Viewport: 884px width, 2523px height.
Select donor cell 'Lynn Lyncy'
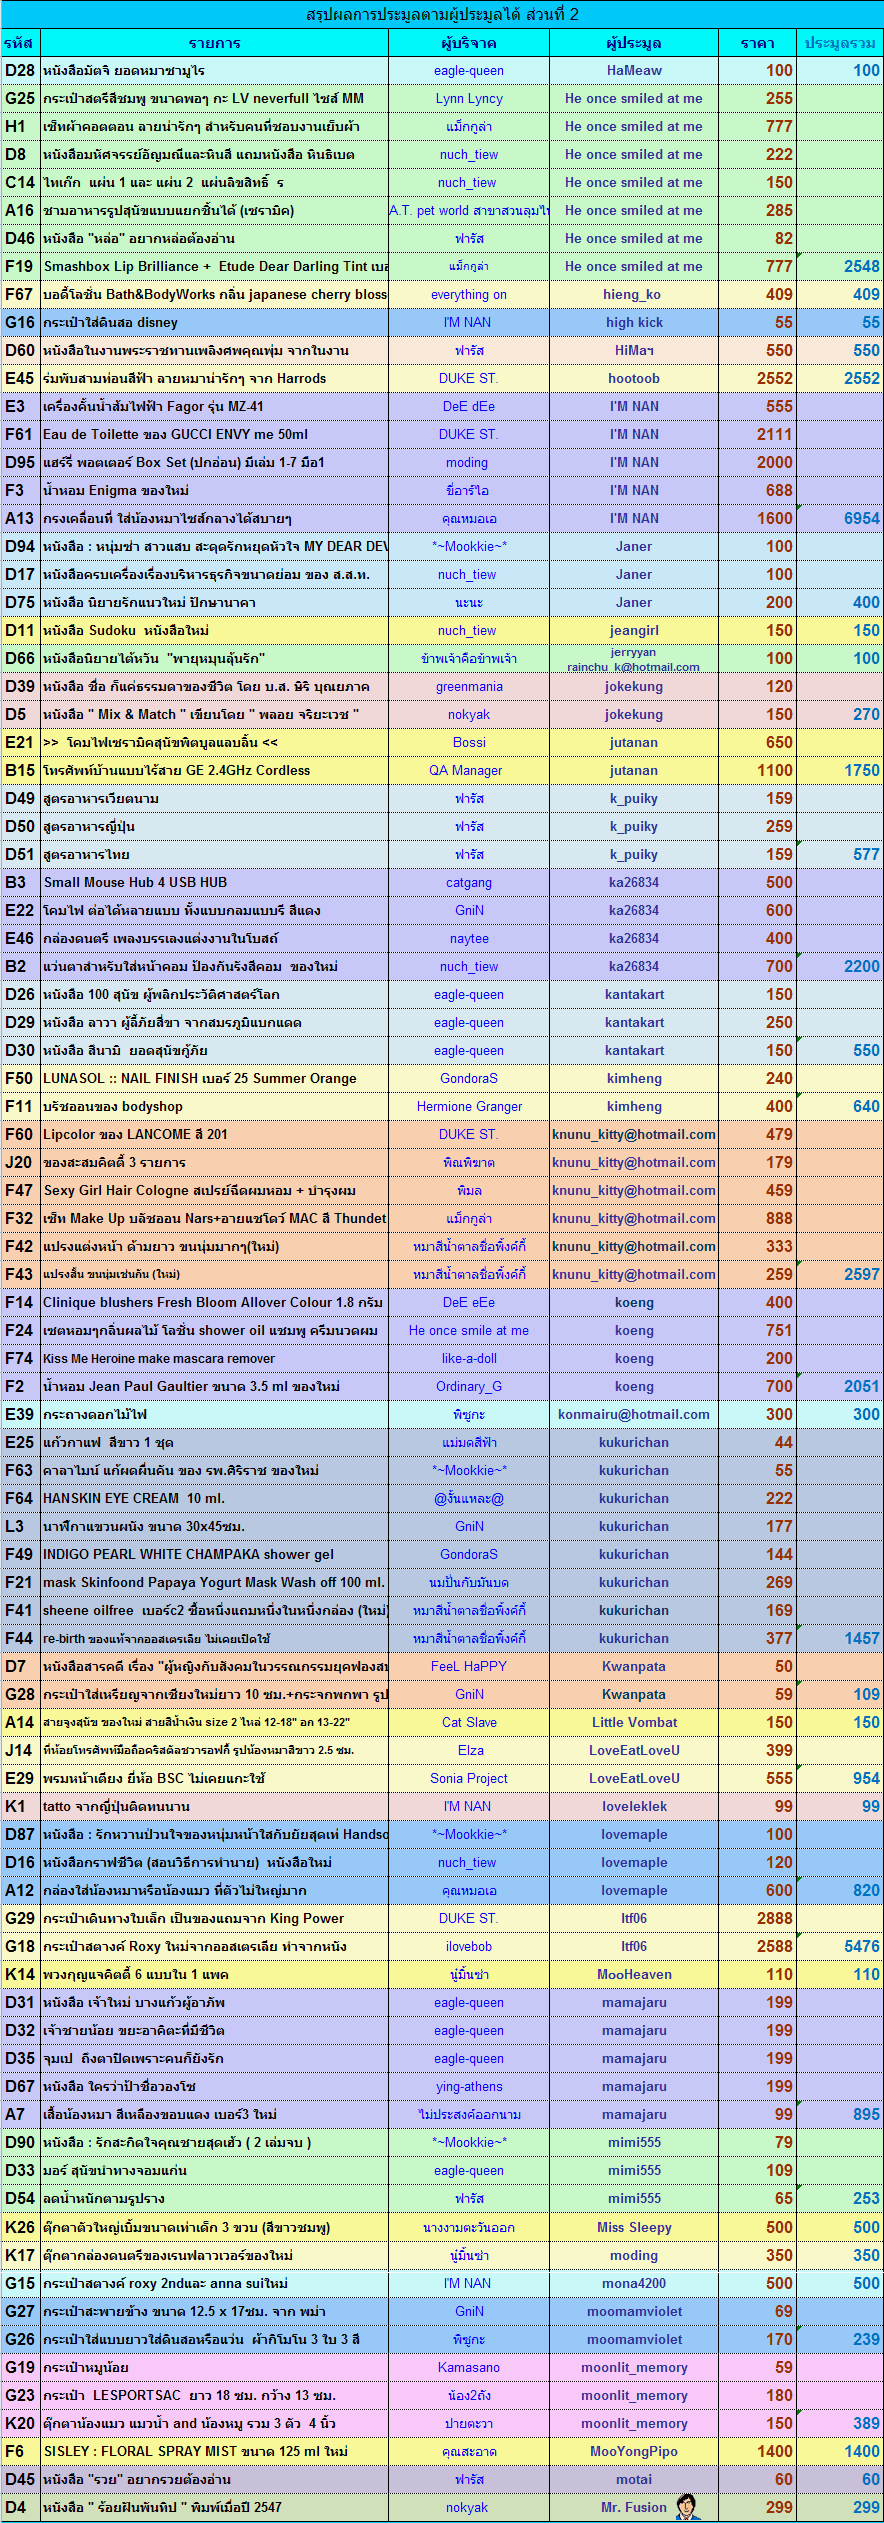[x=469, y=99]
